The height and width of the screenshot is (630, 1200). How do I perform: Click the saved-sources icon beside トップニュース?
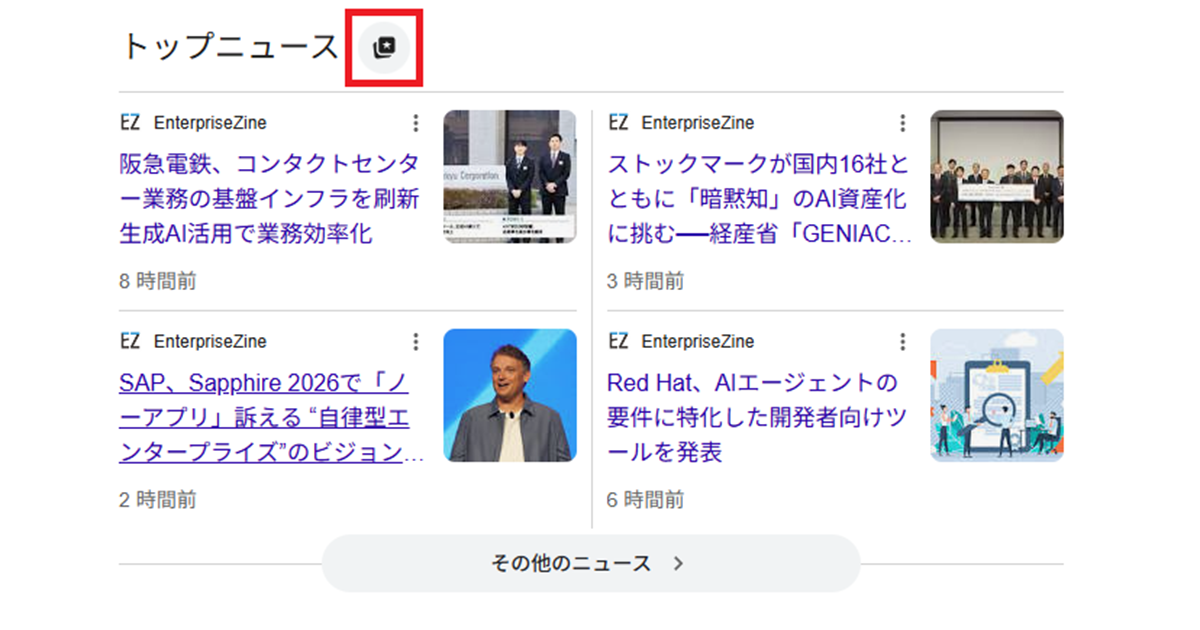pyautogui.click(x=384, y=47)
